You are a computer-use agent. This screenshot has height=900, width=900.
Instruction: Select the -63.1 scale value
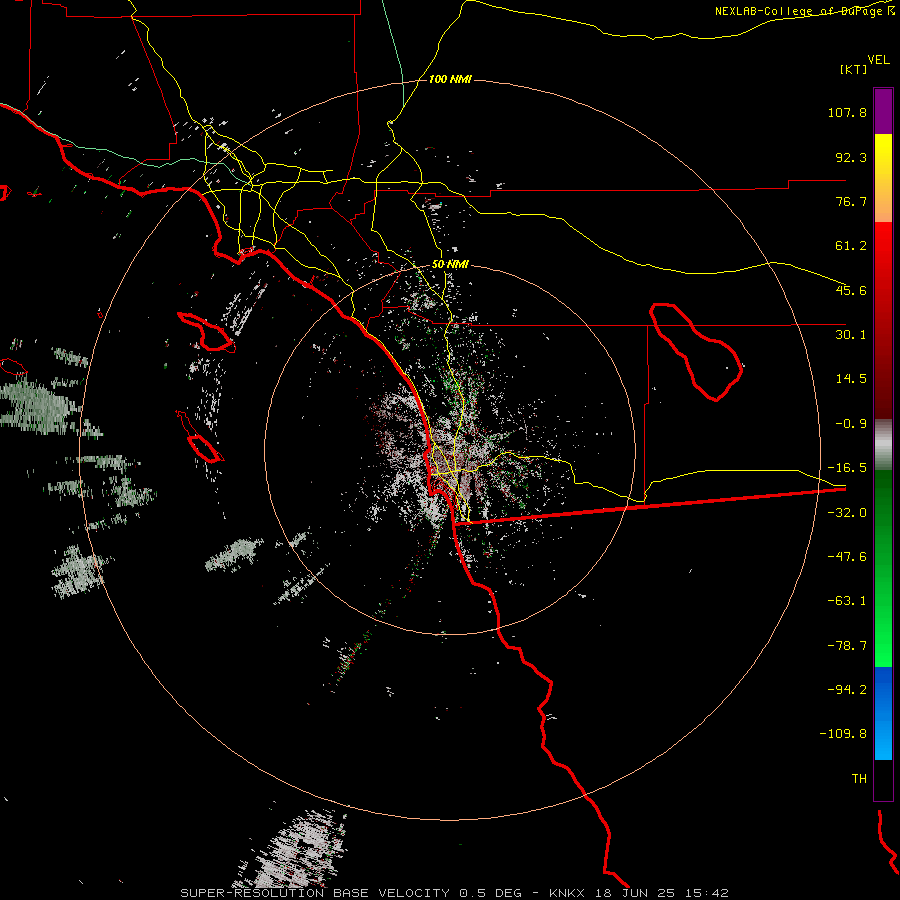[x=847, y=601]
